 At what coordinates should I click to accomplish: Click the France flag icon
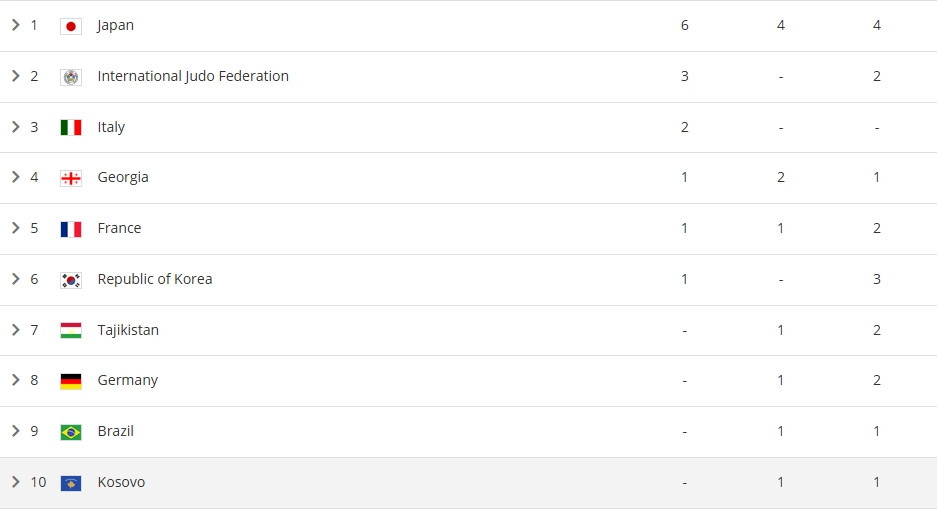tap(71, 228)
